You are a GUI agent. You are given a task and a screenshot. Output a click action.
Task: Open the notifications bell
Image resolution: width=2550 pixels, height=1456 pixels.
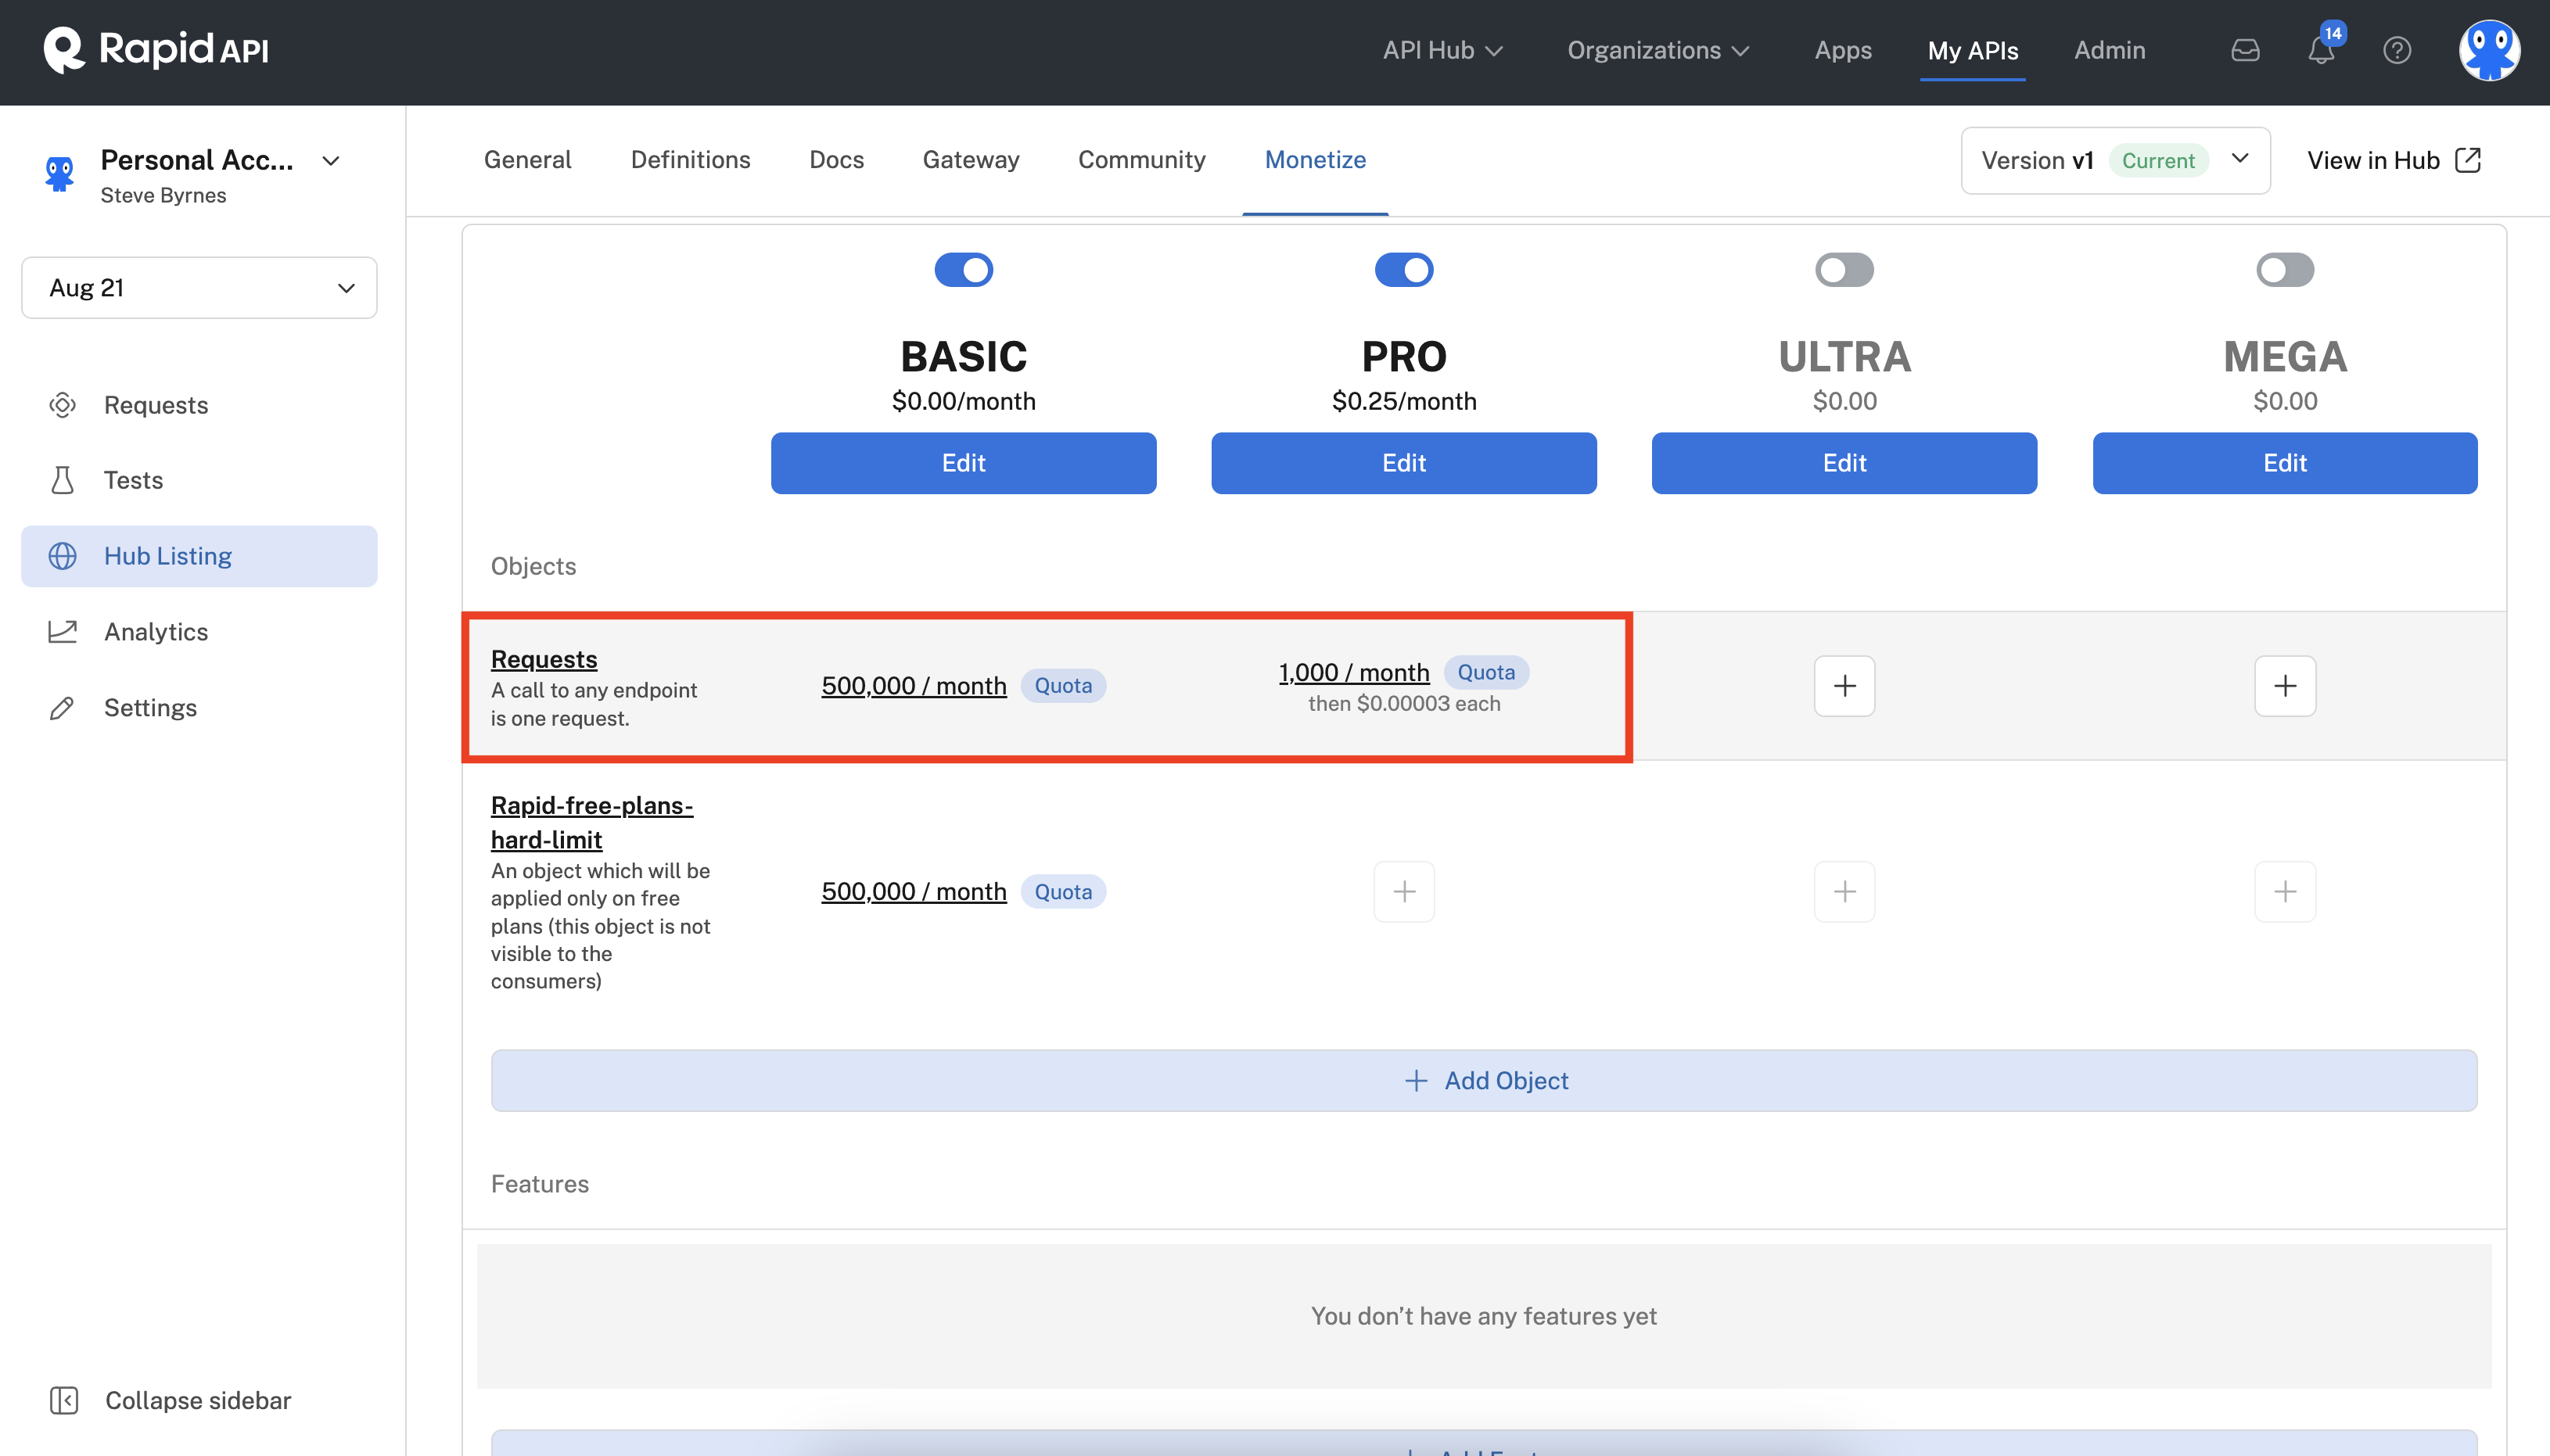(2320, 50)
